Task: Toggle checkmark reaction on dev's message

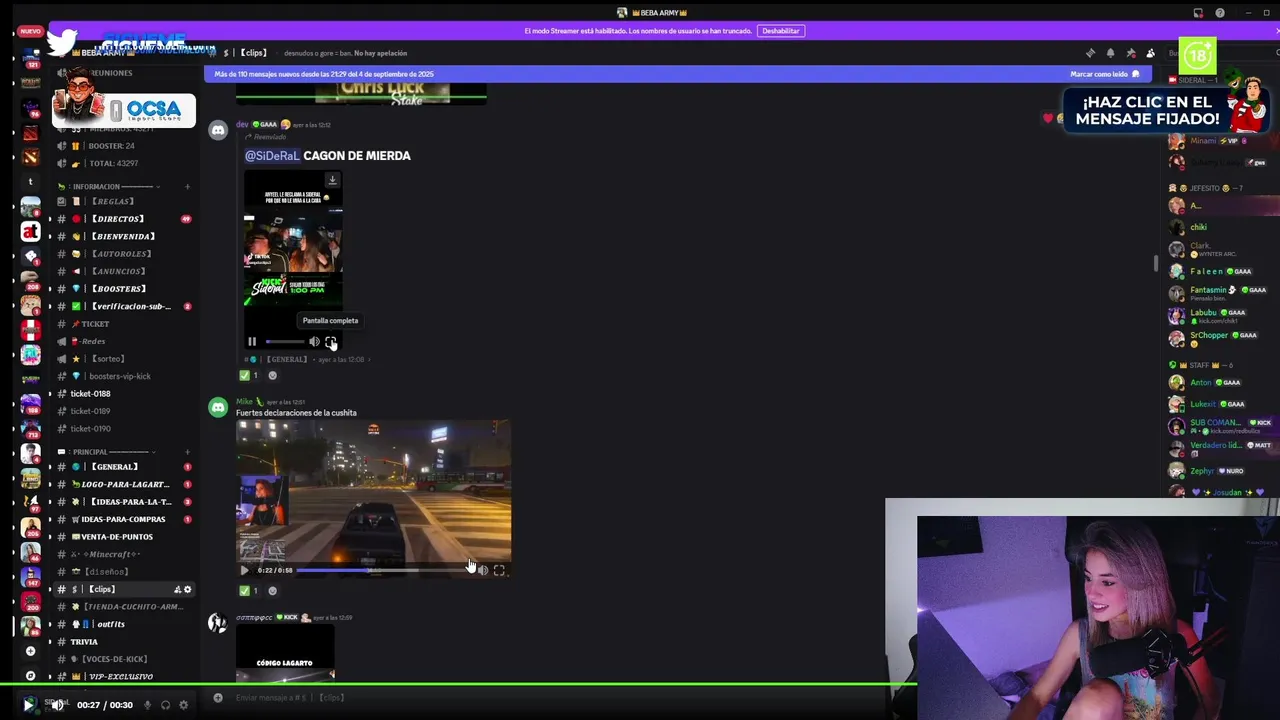Action: [x=248, y=376]
